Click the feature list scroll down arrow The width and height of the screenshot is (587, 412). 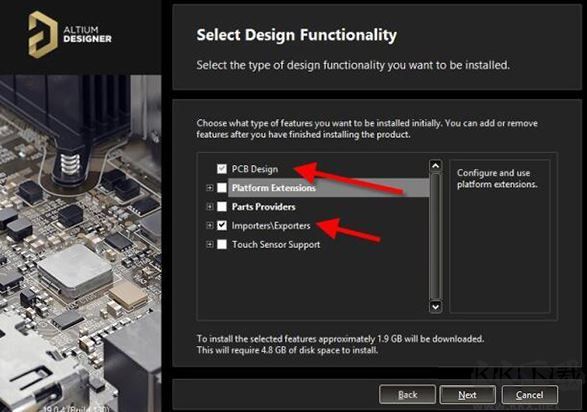pyautogui.click(x=435, y=306)
